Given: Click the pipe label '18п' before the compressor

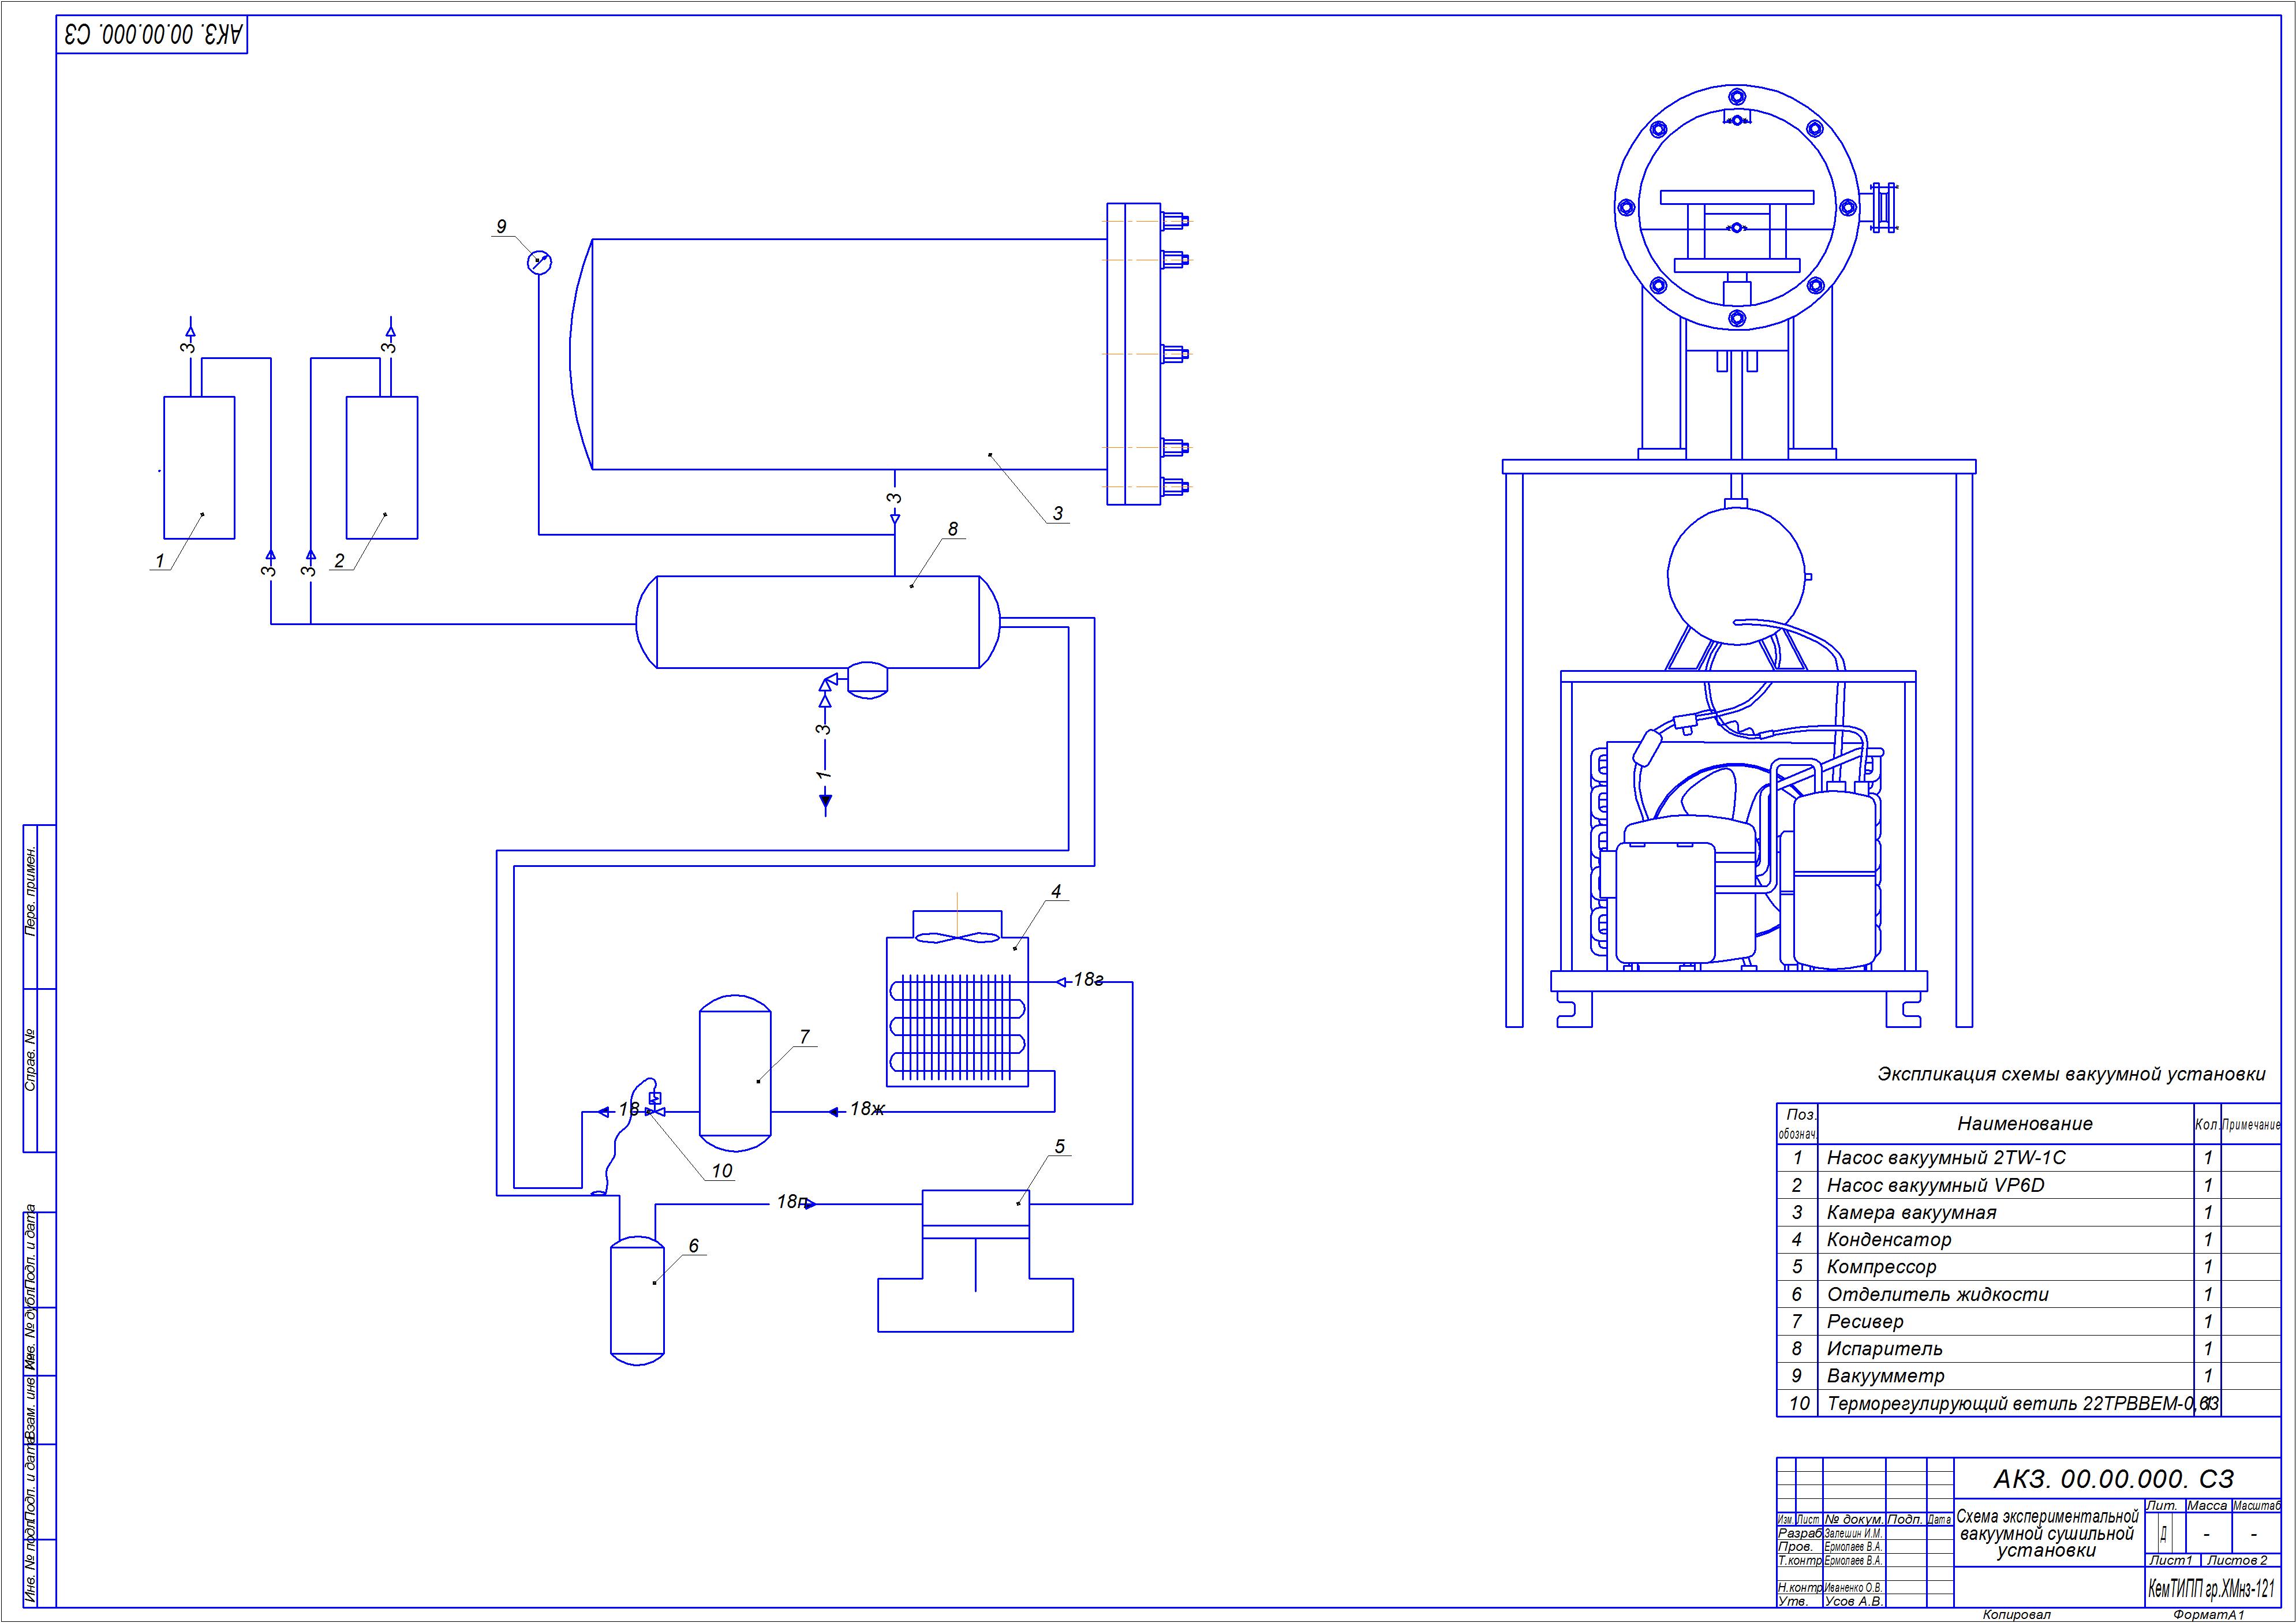Looking at the screenshot, I should pyautogui.click(x=792, y=1202).
